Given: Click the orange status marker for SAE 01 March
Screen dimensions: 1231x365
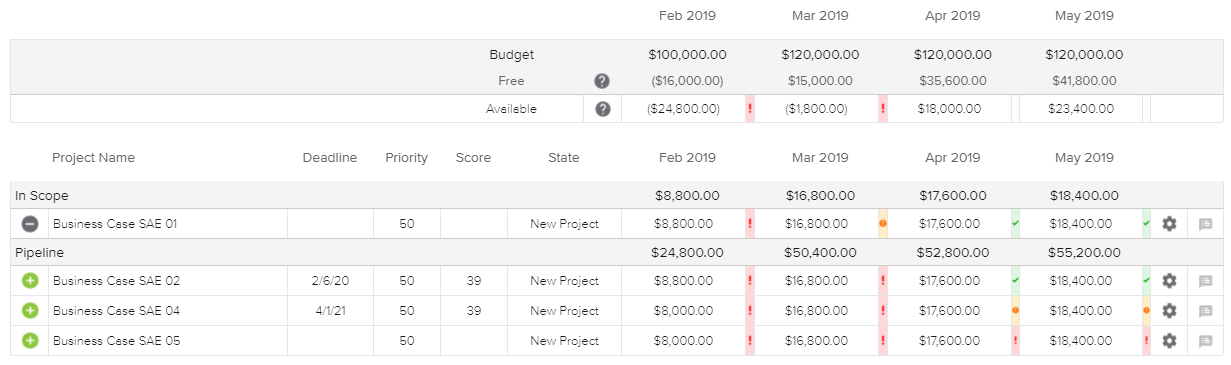Looking at the screenshot, I should coord(883,224).
